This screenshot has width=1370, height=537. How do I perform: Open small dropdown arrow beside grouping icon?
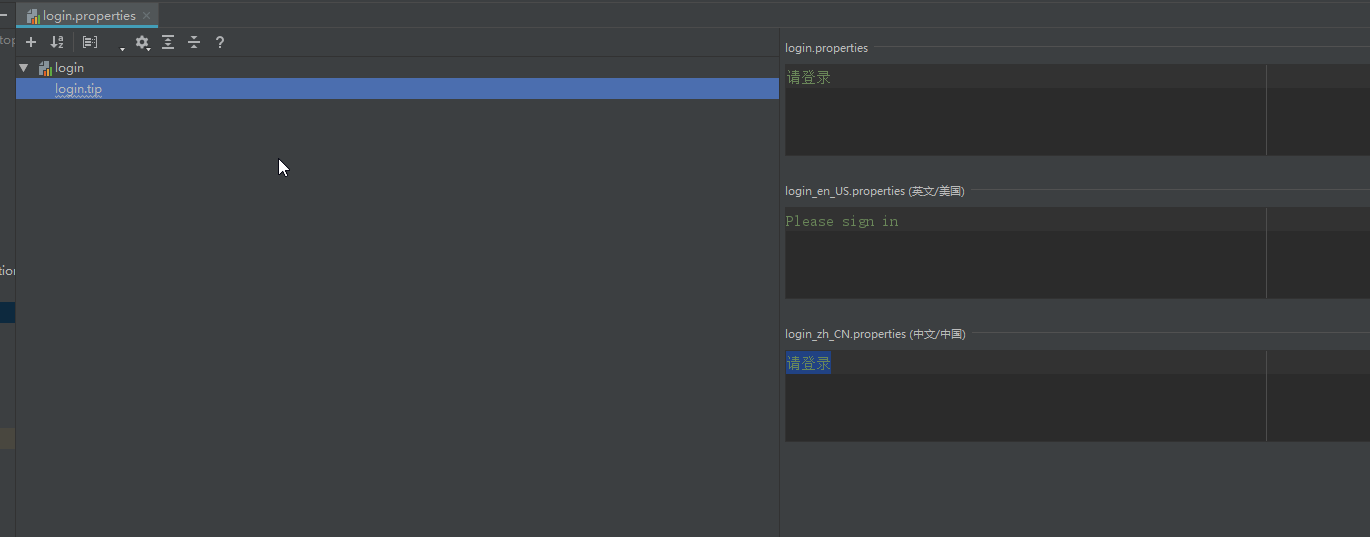coord(122,48)
